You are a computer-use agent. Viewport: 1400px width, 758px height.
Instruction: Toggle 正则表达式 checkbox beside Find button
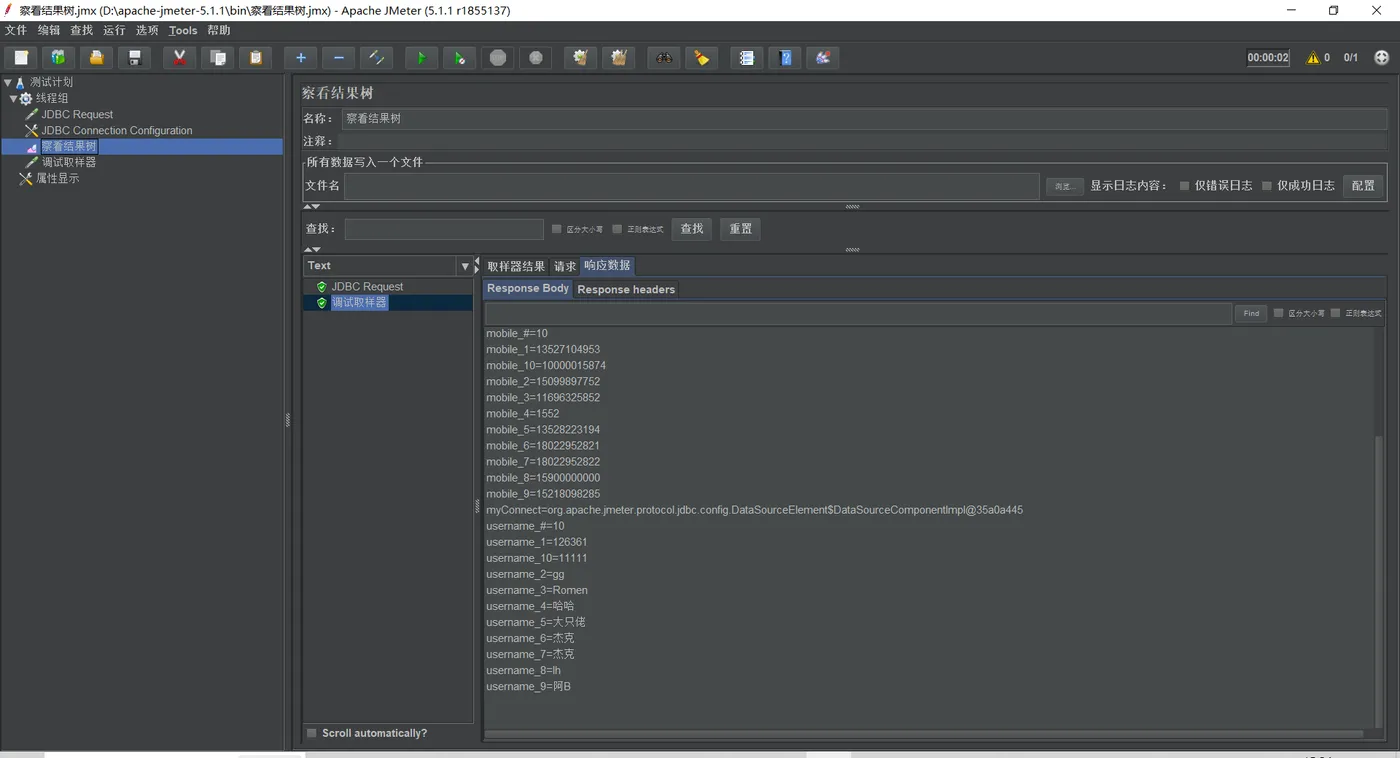click(1335, 313)
